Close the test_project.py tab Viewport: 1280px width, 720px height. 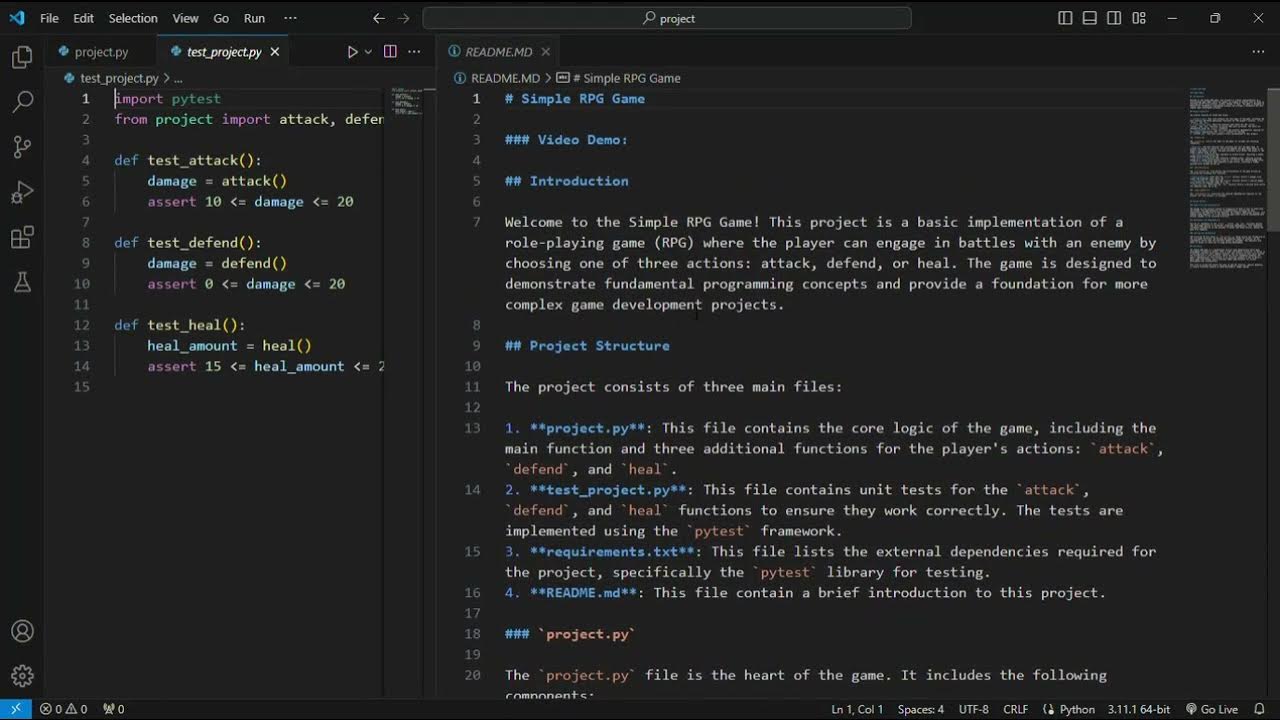pyautogui.click(x=275, y=52)
